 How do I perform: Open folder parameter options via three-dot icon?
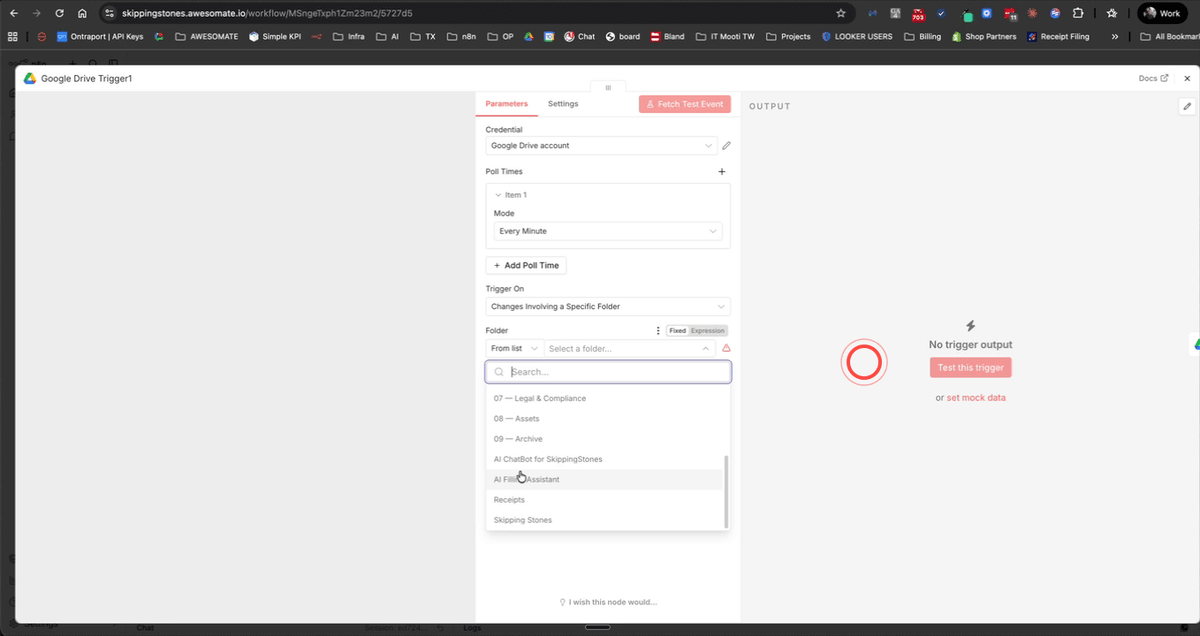point(657,330)
